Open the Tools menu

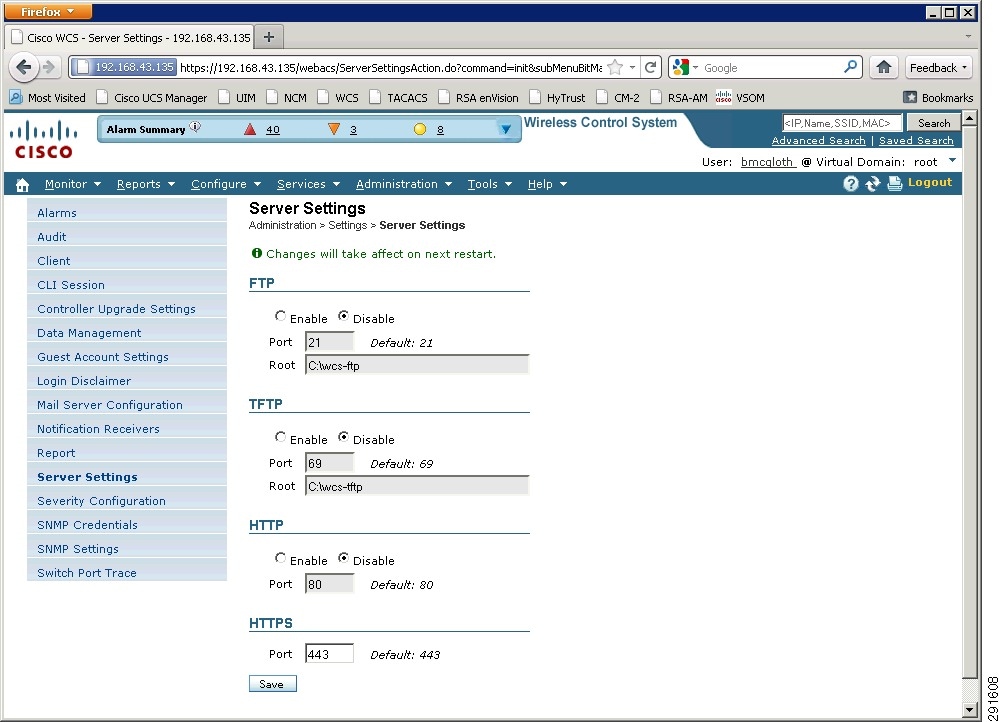pos(489,184)
